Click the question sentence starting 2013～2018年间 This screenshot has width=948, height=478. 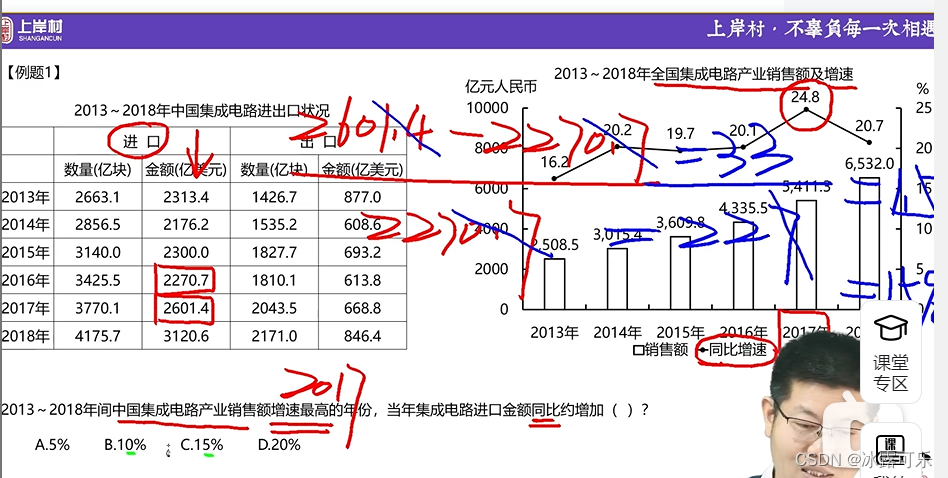pos(325,410)
